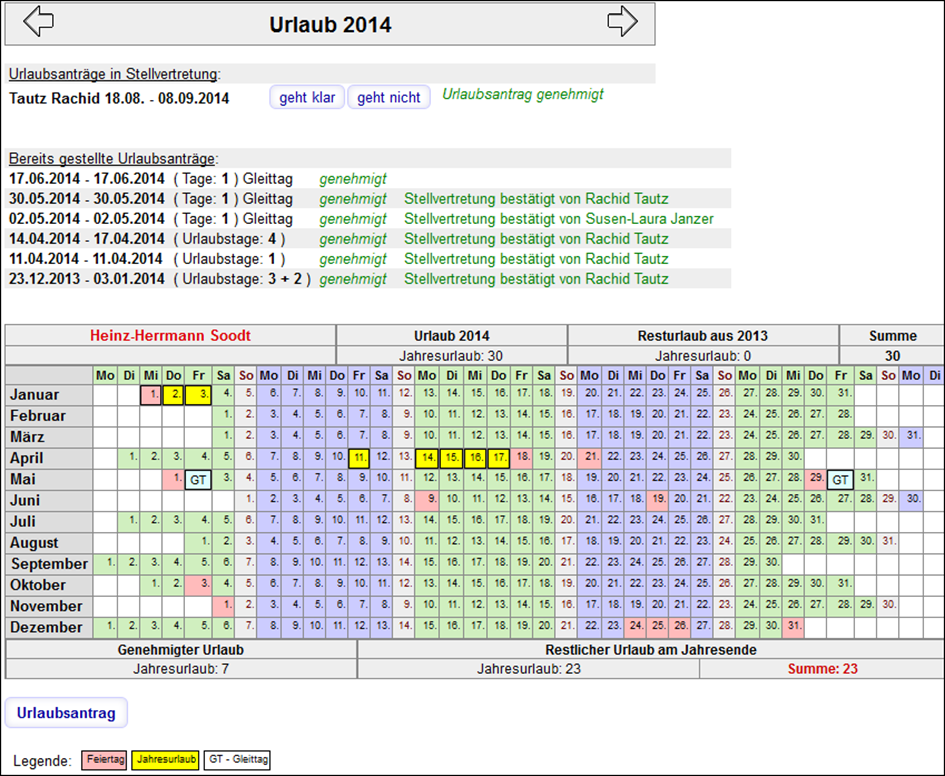
Task: Click holiday cell May 1
Action: tap(174, 480)
